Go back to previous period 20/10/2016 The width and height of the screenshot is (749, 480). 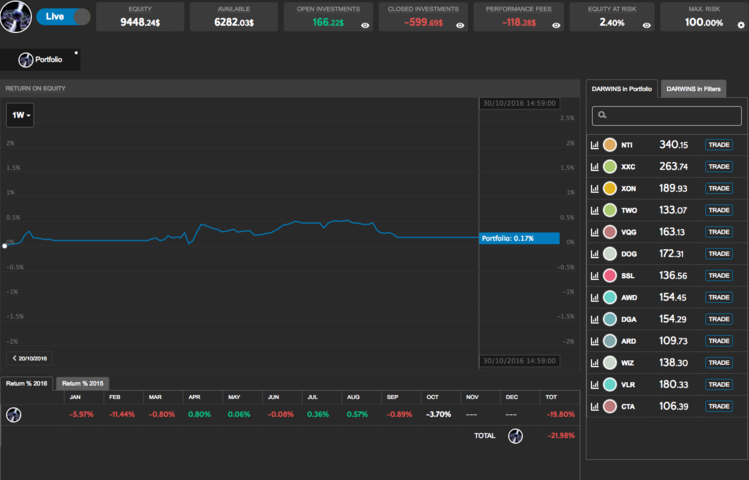(x=30, y=357)
